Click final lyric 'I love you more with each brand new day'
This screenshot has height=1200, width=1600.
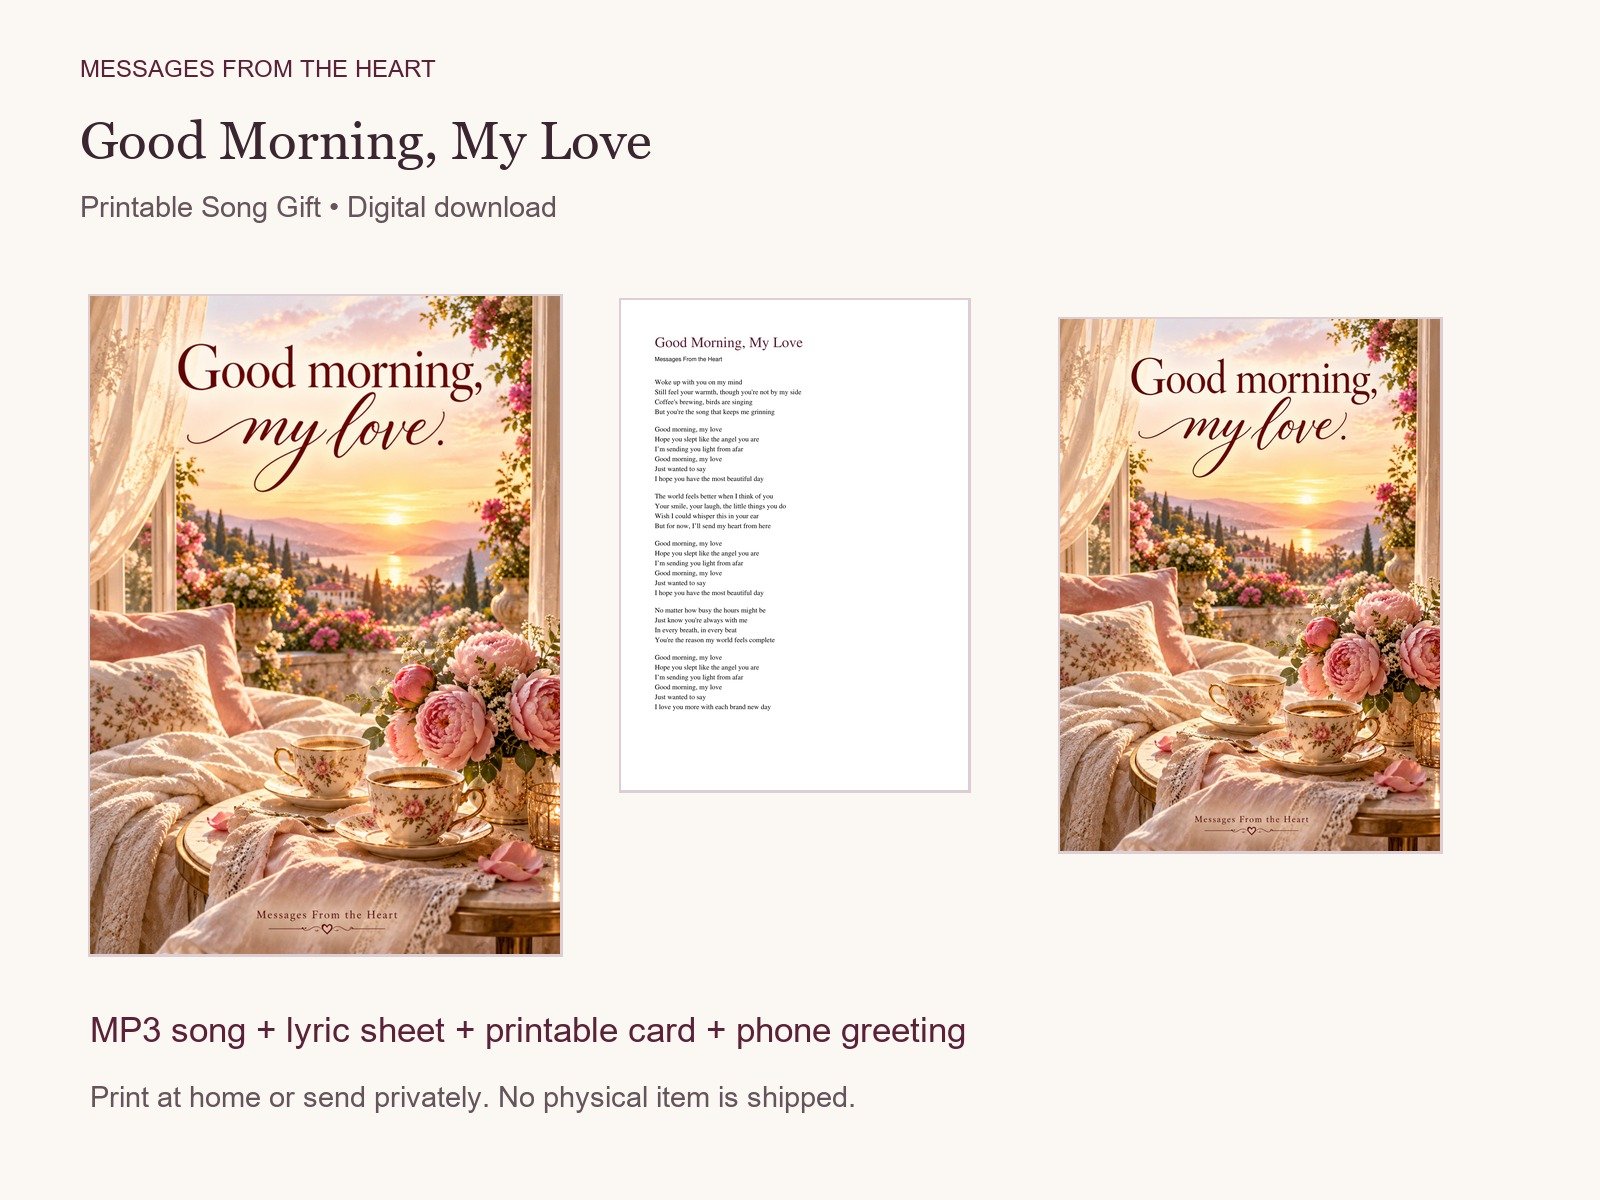click(x=712, y=707)
